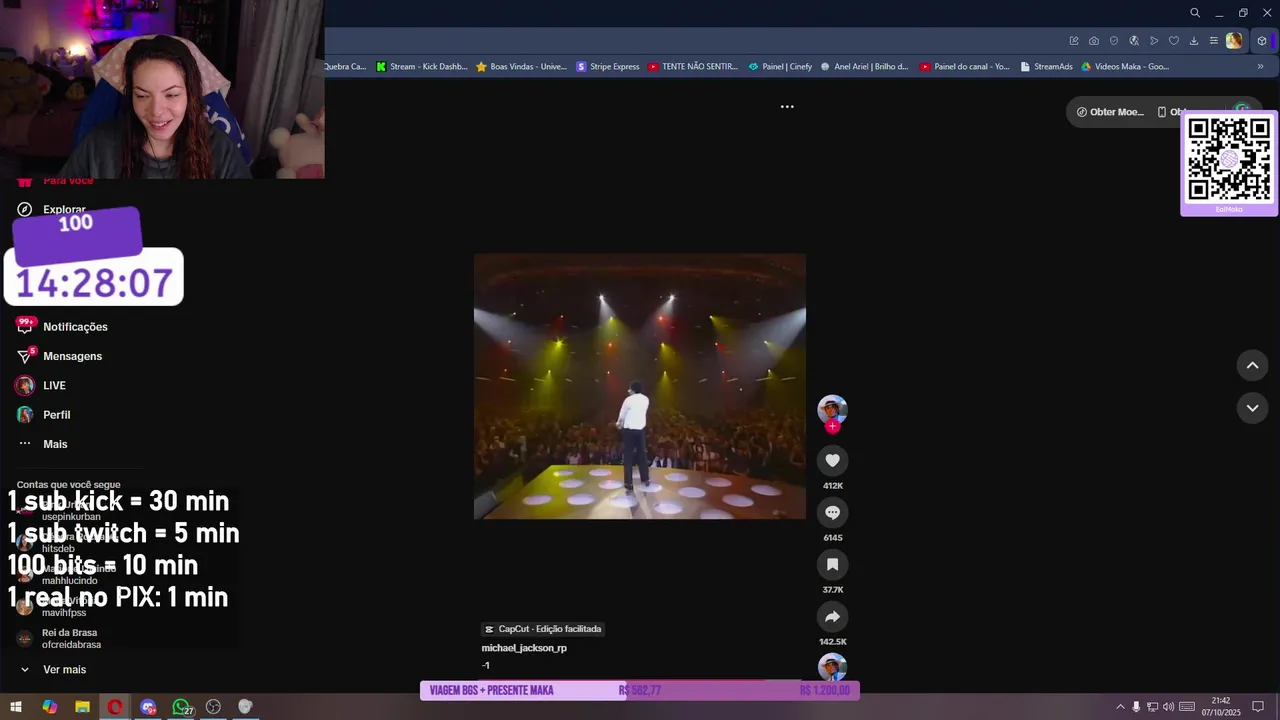Click the snapshot camera icon in Opera toolbar
Image resolution: width=1280 pixels, height=720 pixels.
pos(1094,41)
